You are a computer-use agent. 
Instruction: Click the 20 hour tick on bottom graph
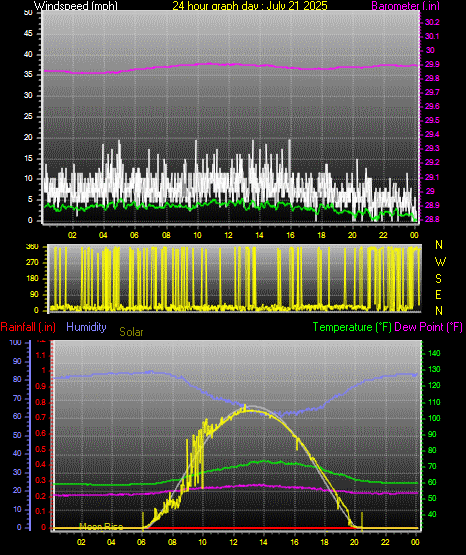[354, 542]
